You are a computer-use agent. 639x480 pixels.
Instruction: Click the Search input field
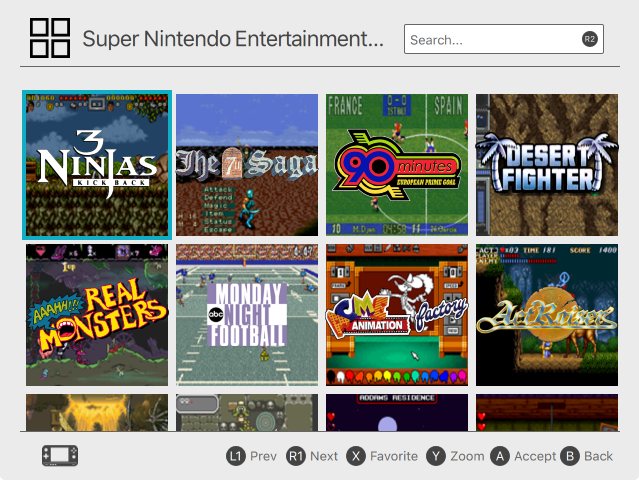point(504,39)
